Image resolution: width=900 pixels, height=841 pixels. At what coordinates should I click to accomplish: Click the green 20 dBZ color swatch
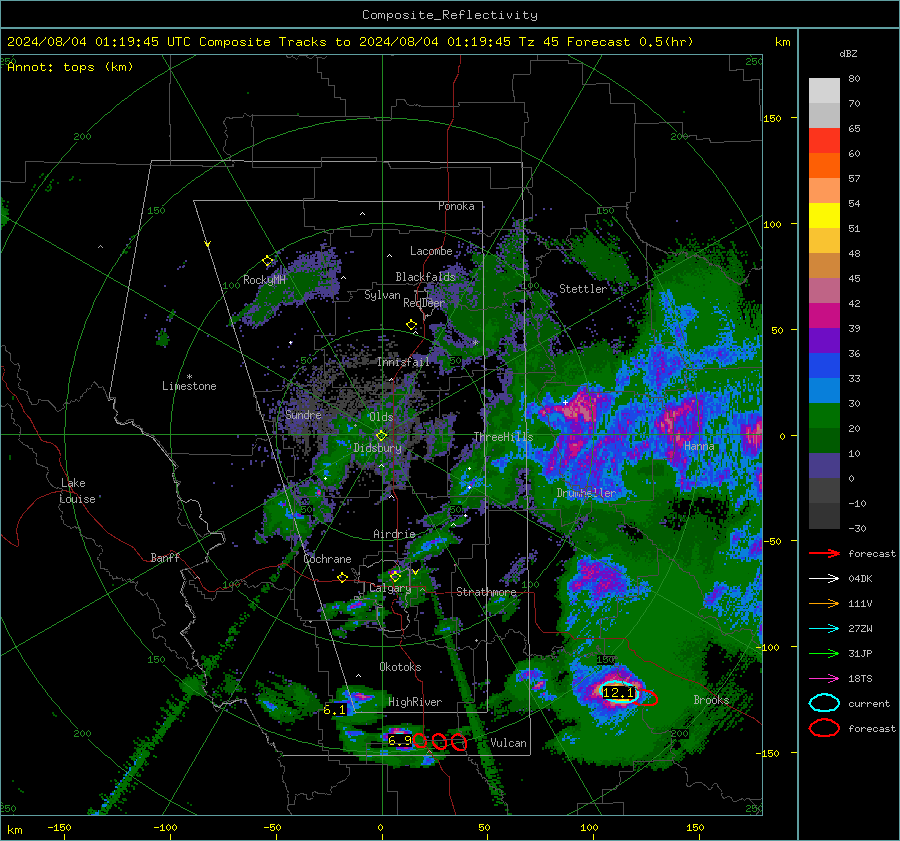tap(824, 415)
